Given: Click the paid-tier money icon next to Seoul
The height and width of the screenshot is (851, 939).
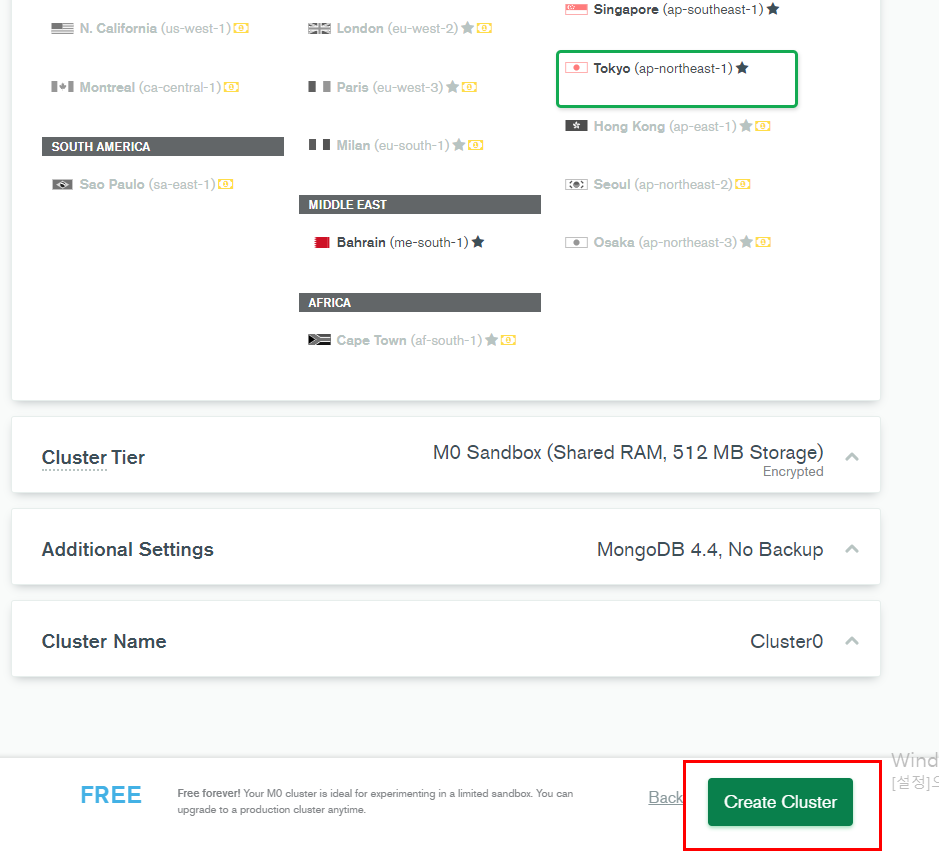Looking at the screenshot, I should (x=743, y=184).
